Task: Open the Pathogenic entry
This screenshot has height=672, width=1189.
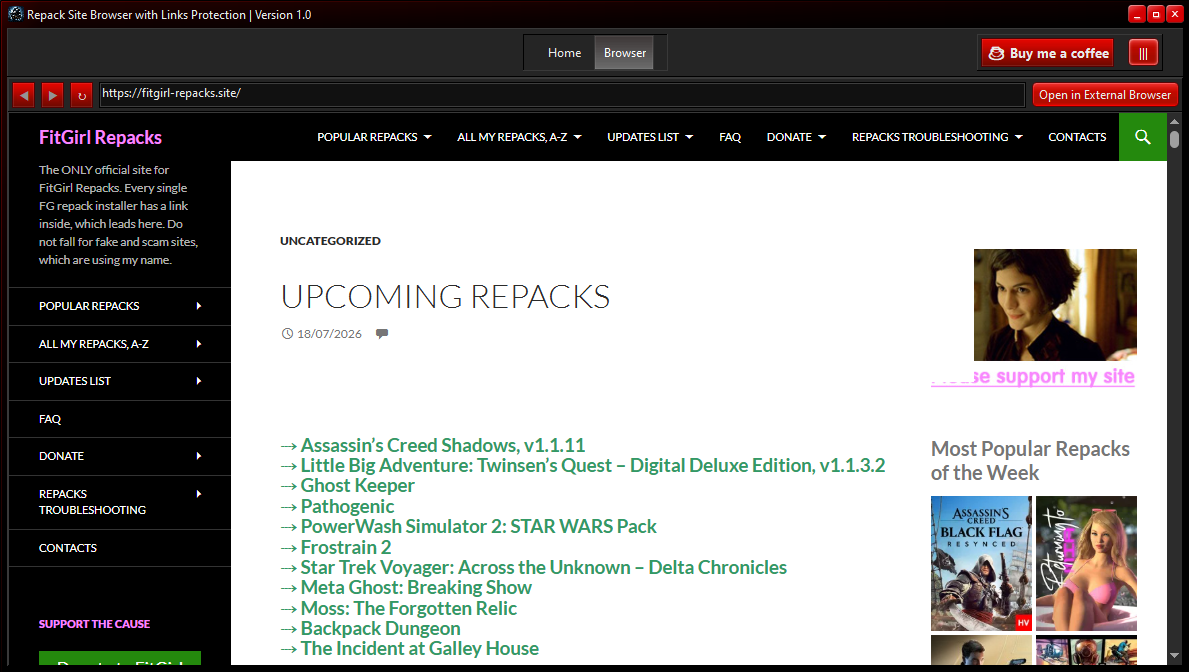Action: click(347, 507)
